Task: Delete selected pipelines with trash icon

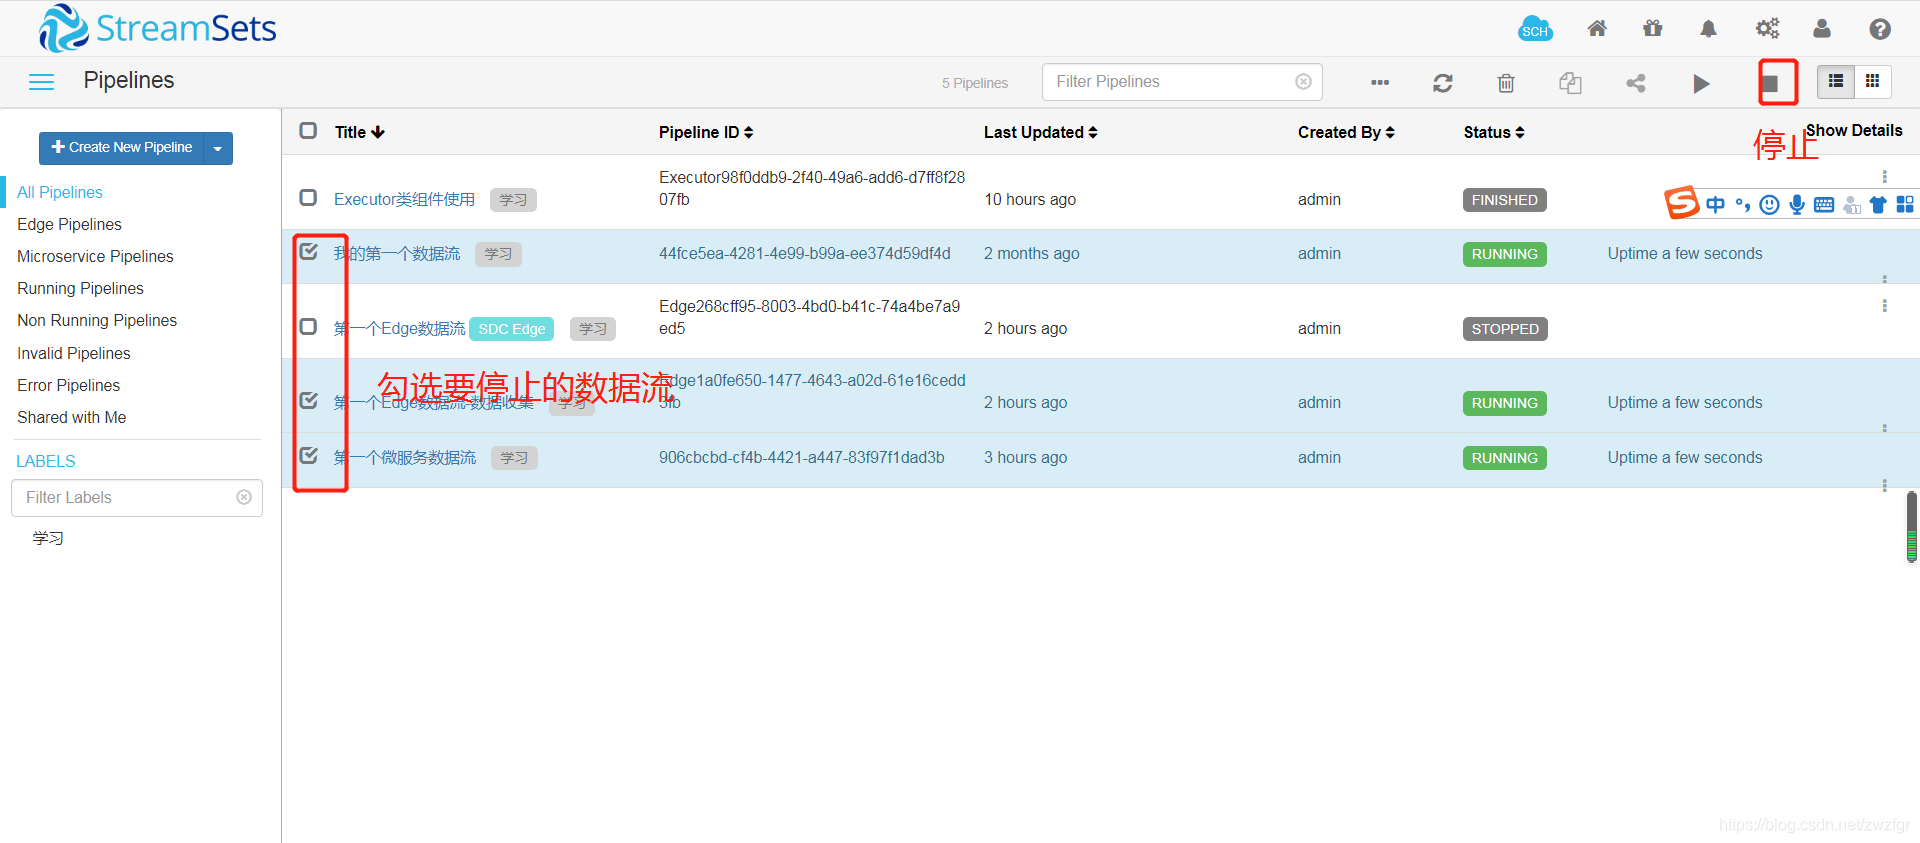Action: point(1506,83)
